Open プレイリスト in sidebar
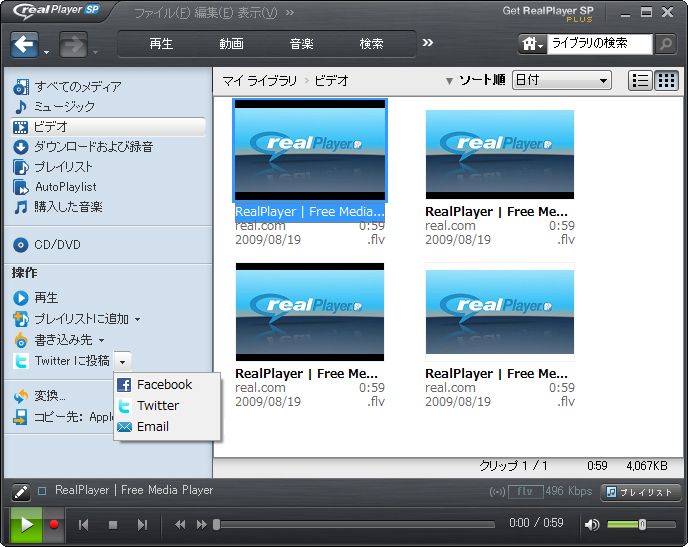688x547 pixels. tap(53, 167)
